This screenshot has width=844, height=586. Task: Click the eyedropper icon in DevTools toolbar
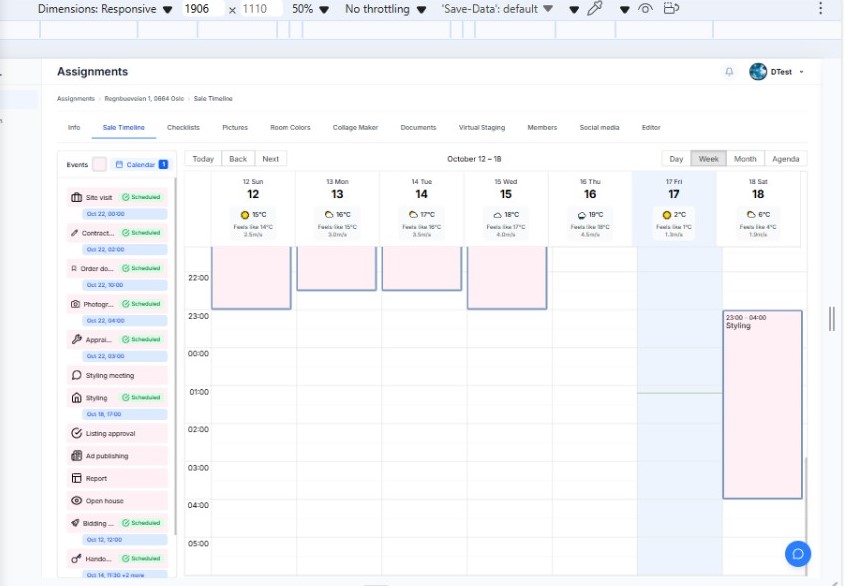[594, 9]
